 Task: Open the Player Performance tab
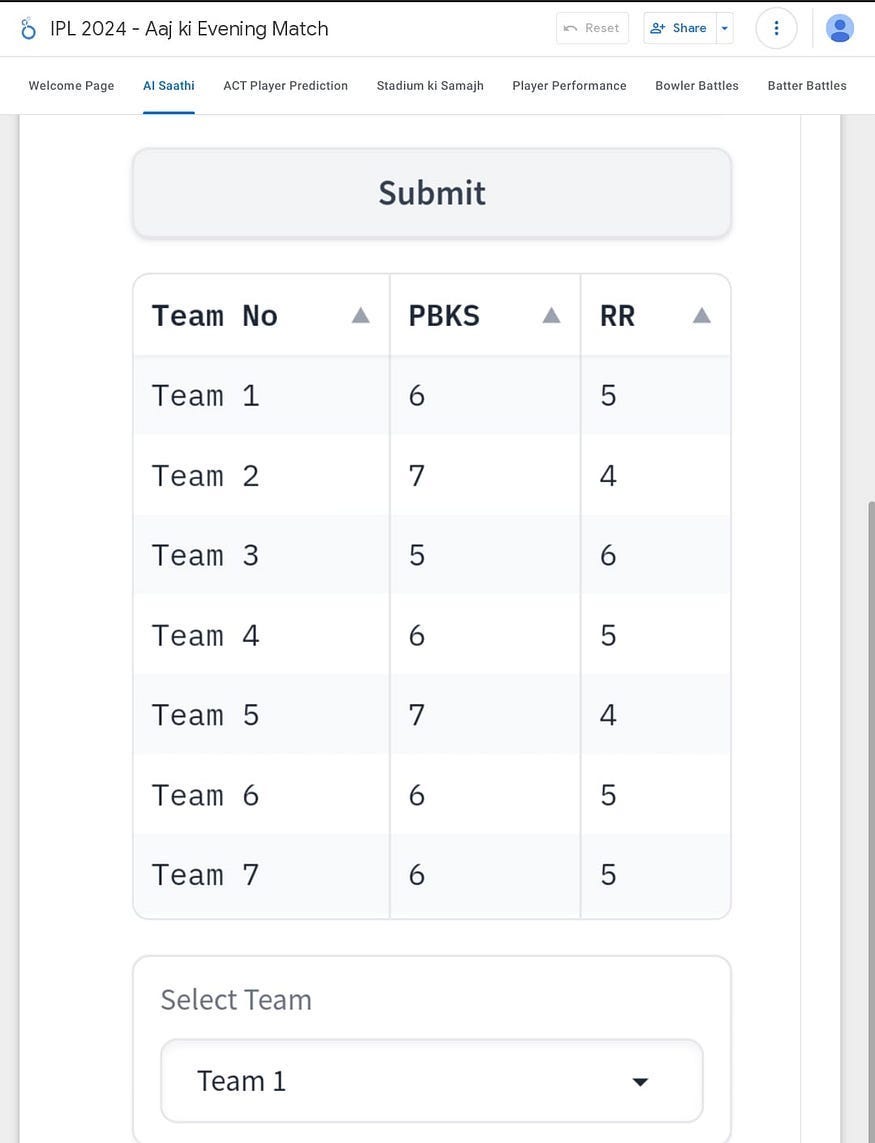click(x=569, y=86)
